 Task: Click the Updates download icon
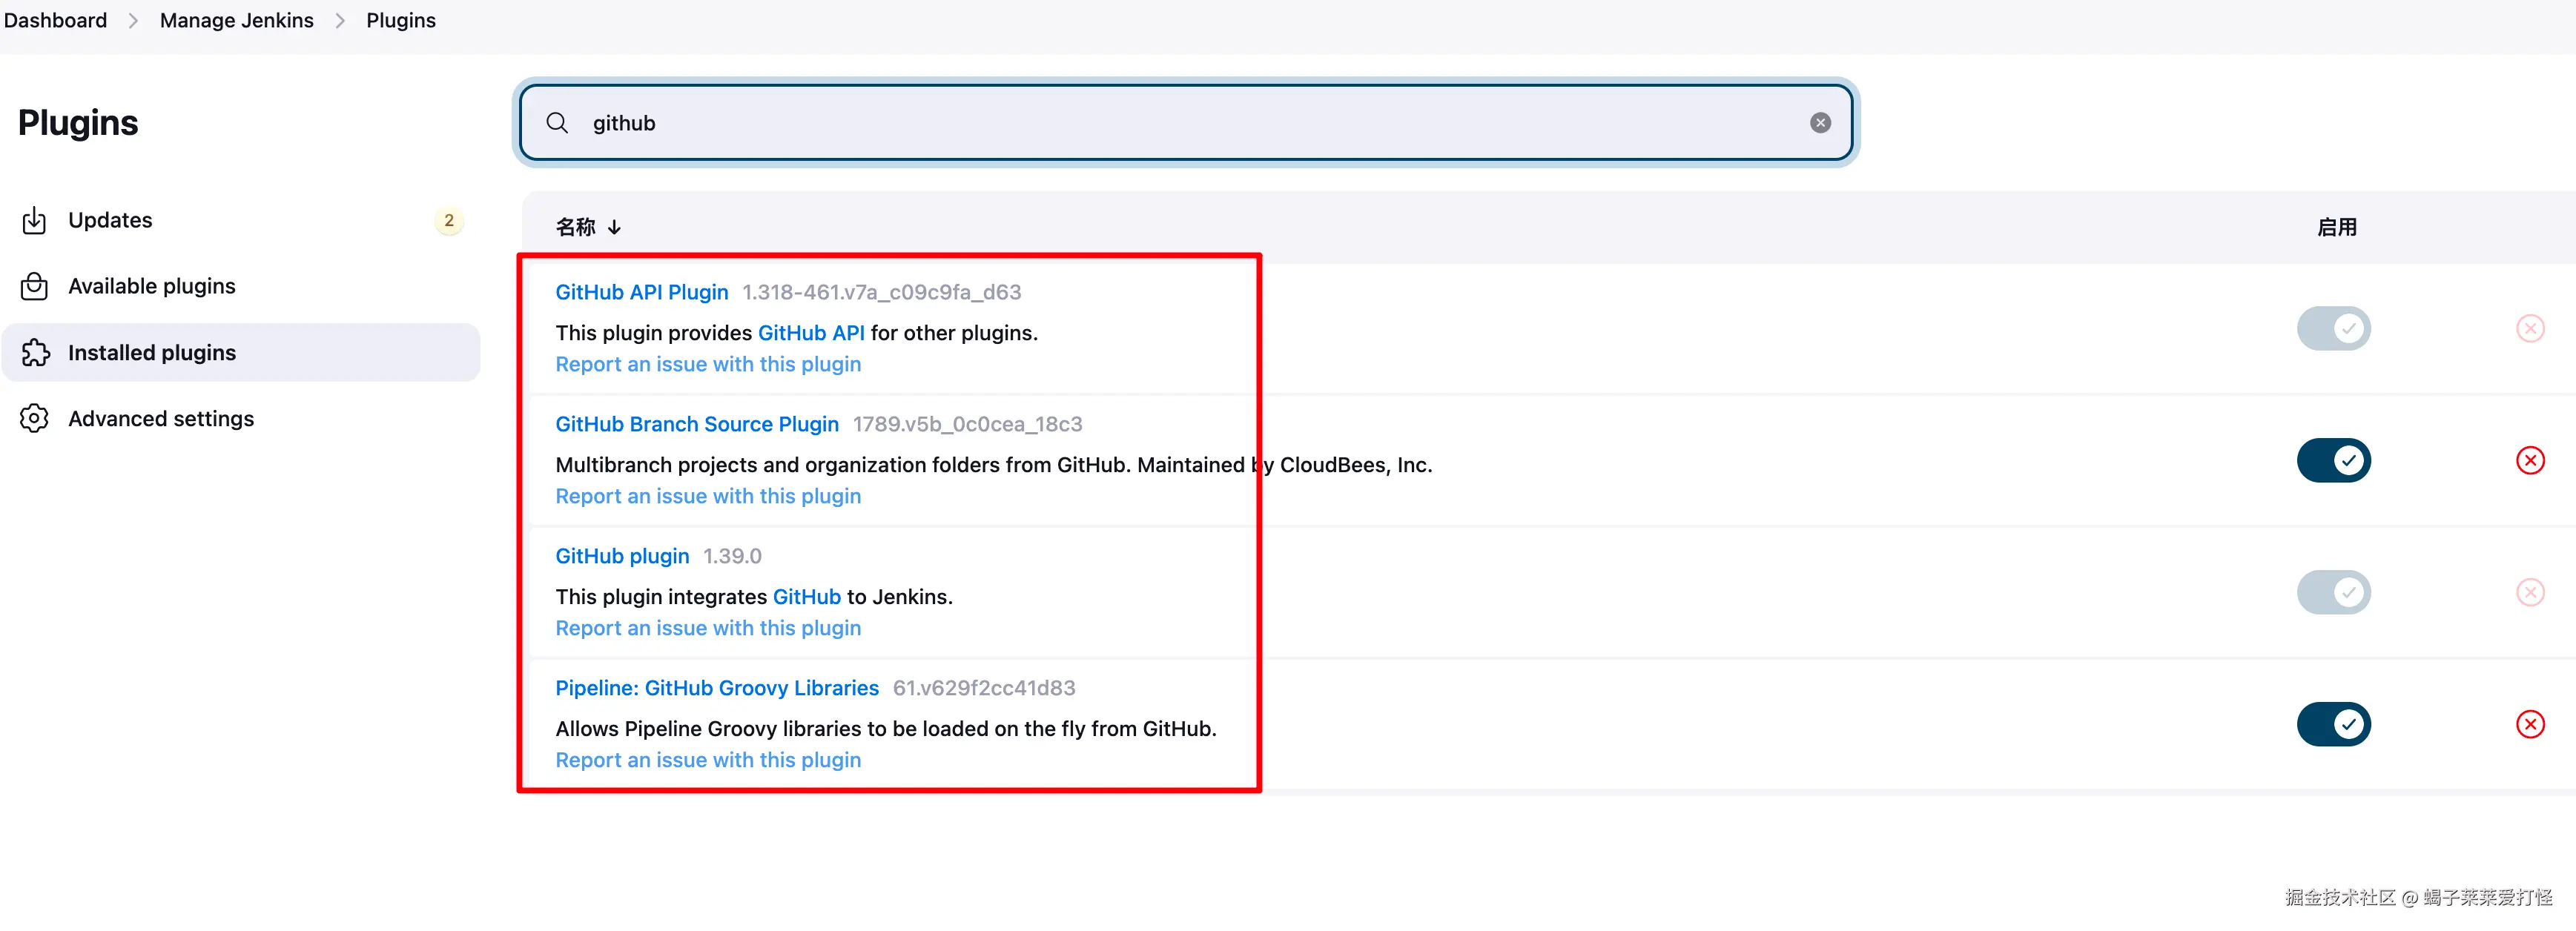click(x=34, y=220)
